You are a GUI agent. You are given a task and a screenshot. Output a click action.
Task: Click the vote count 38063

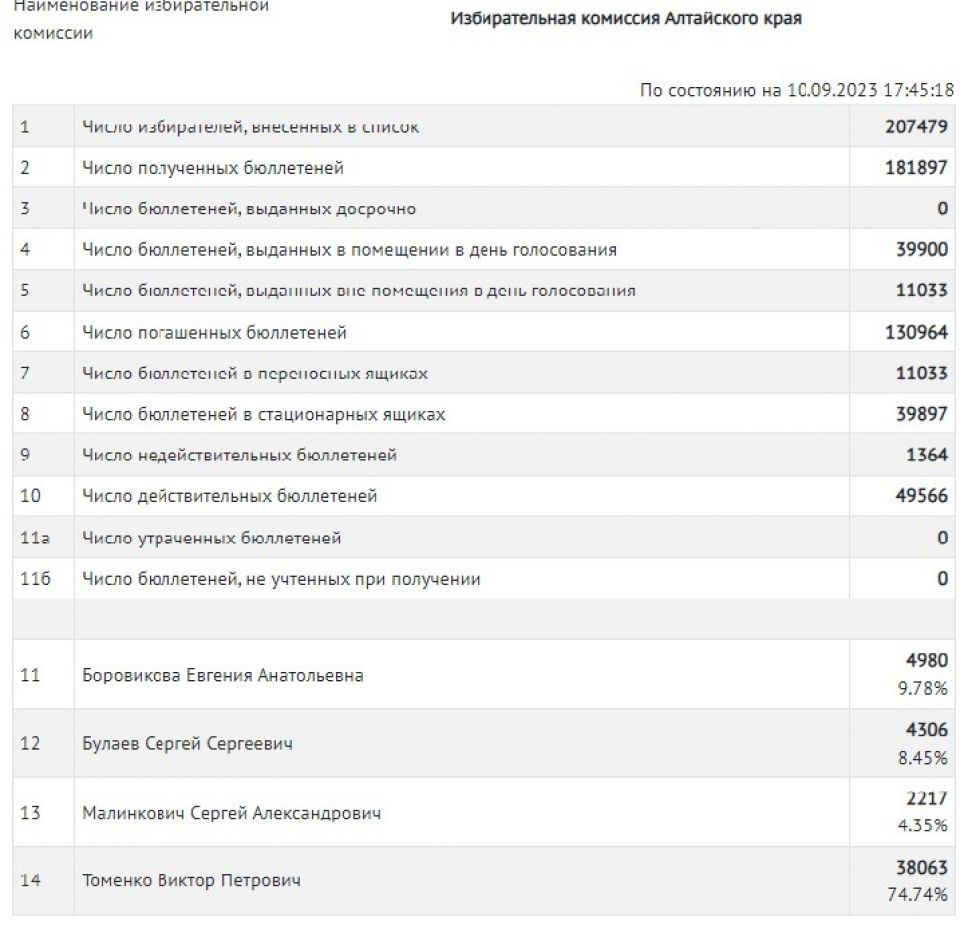pos(921,867)
